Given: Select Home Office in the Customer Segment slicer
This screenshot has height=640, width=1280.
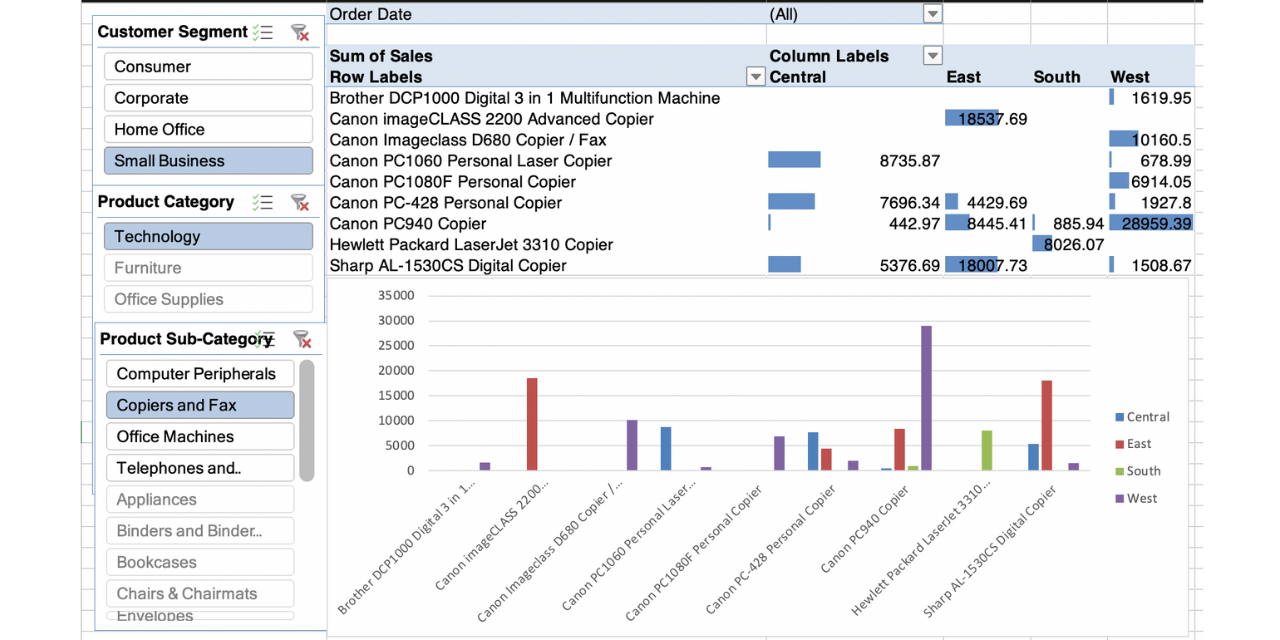Looking at the screenshot, I should (208, 129).
